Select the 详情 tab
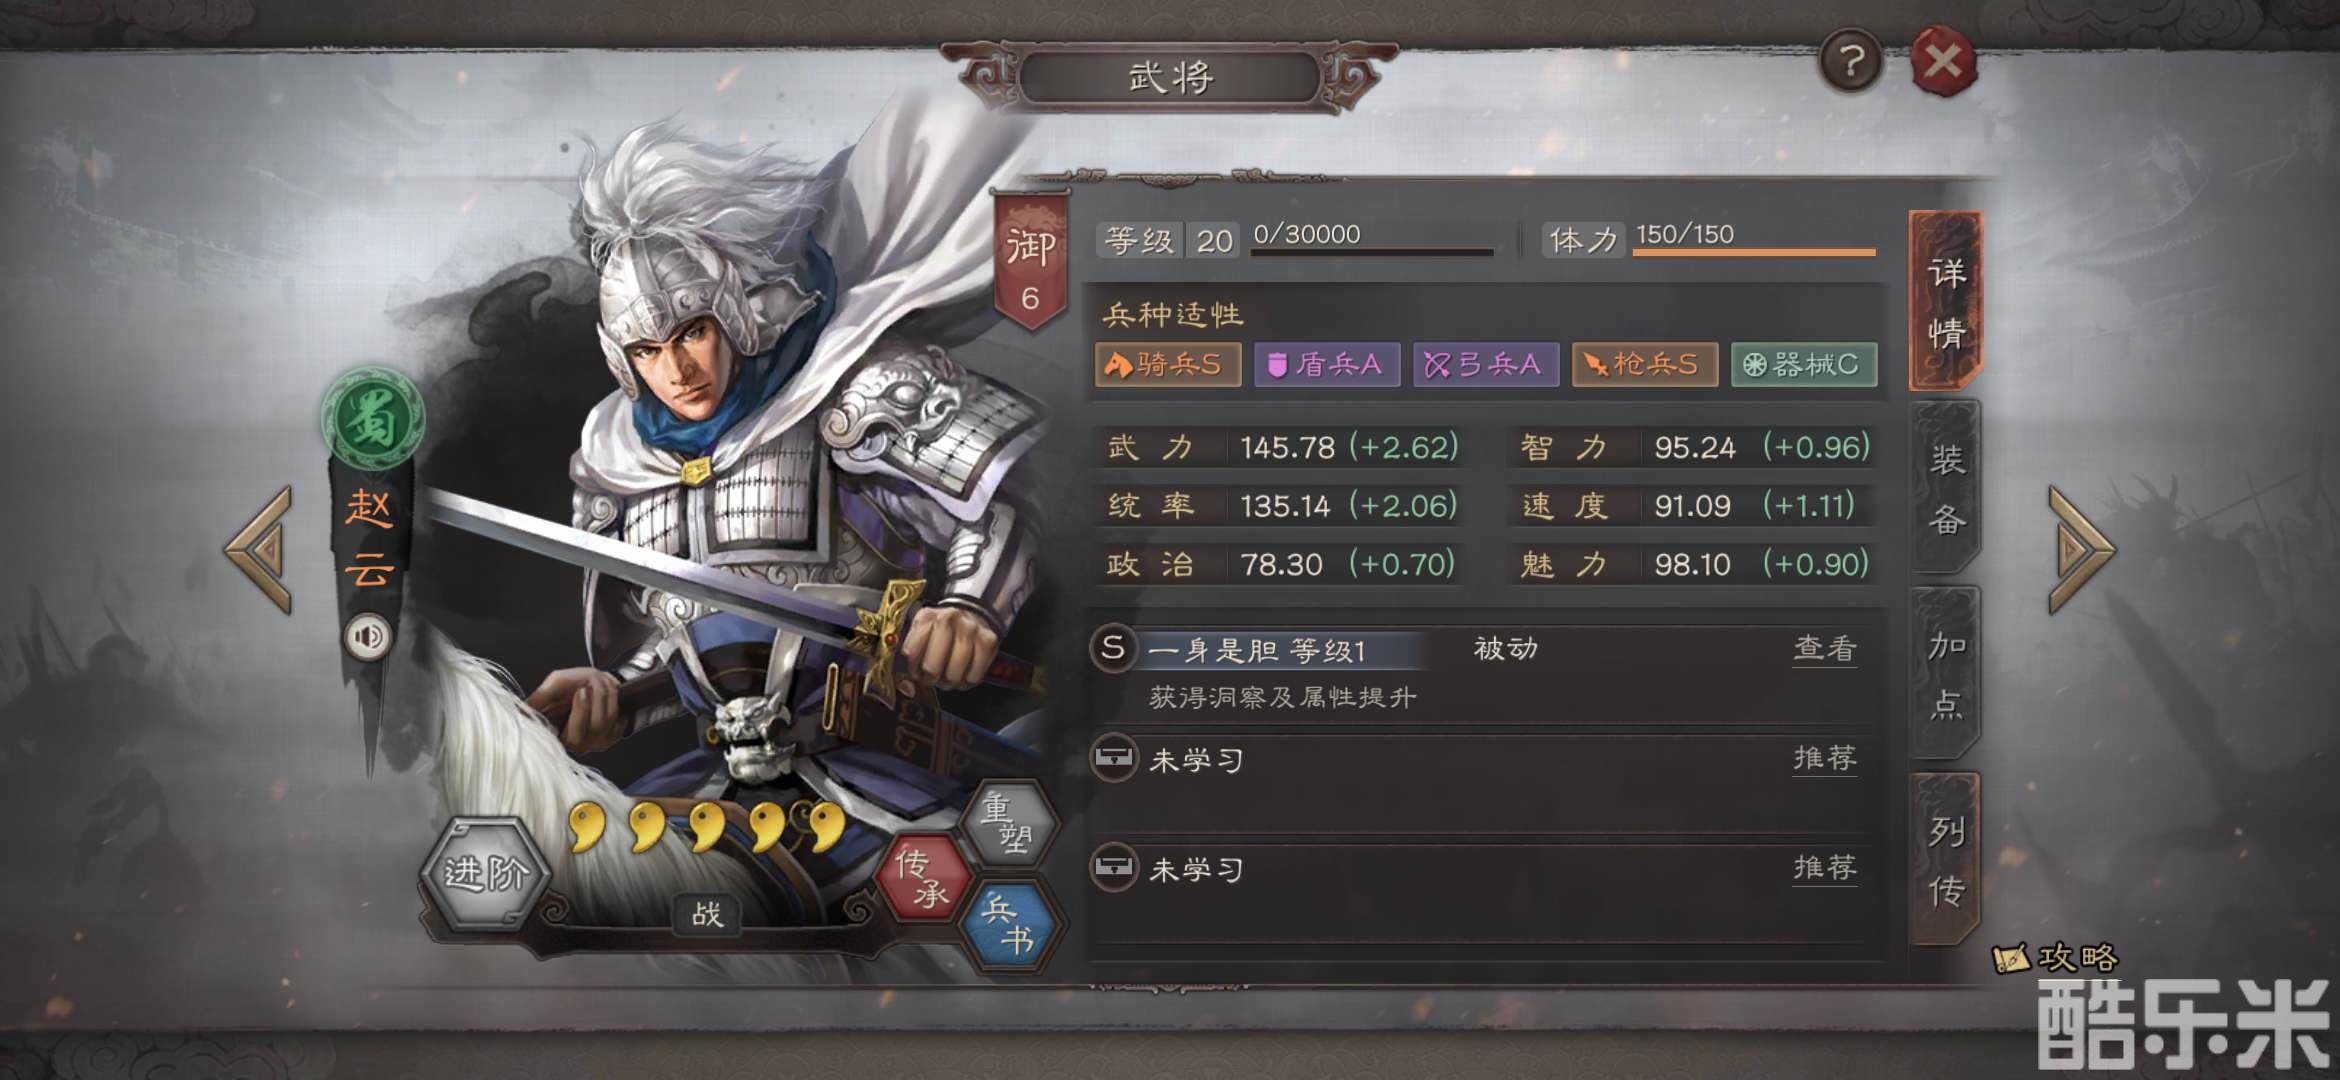 pyautogui.click(x=1946, y=301)
